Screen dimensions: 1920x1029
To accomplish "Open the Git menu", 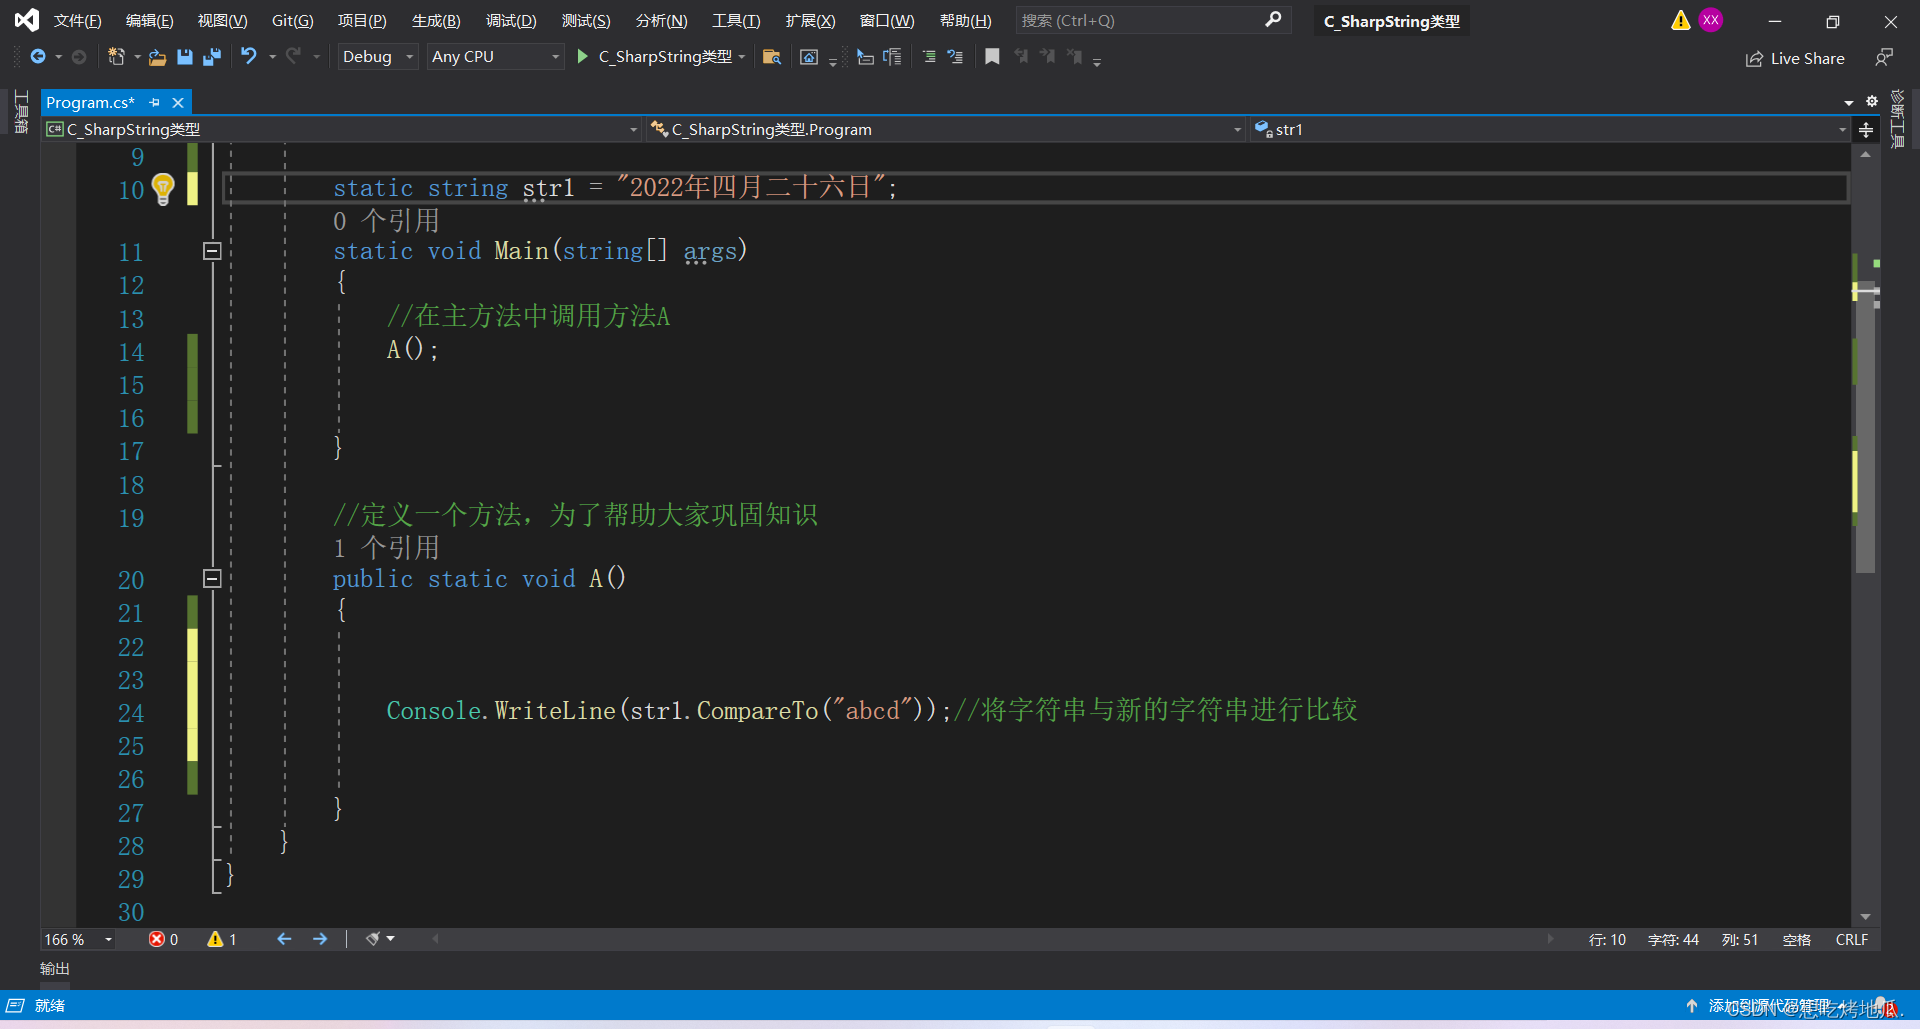I will pyautogui.click(x=291, y=20).
